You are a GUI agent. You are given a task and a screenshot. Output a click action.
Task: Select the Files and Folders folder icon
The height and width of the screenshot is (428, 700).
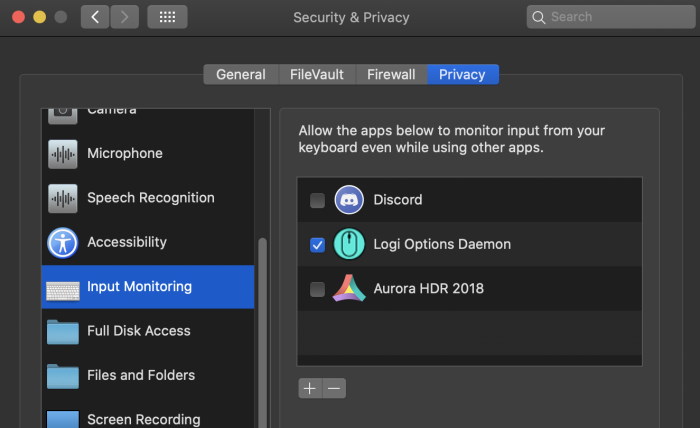coord(62,376)
